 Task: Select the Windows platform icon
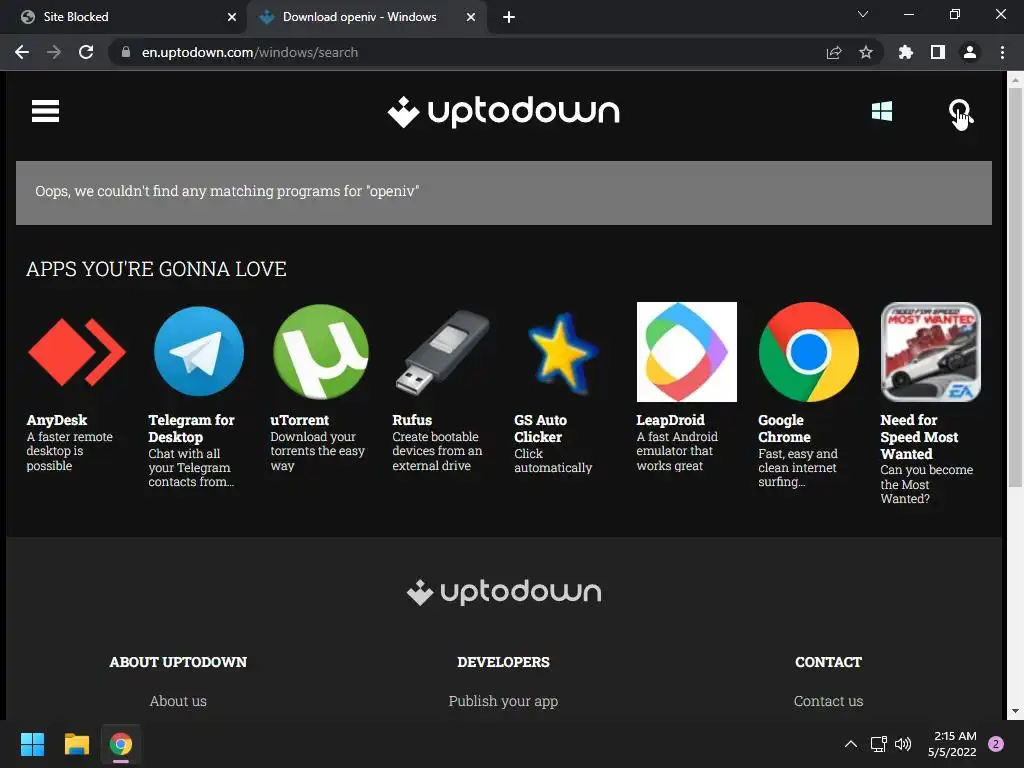[882, 111]
